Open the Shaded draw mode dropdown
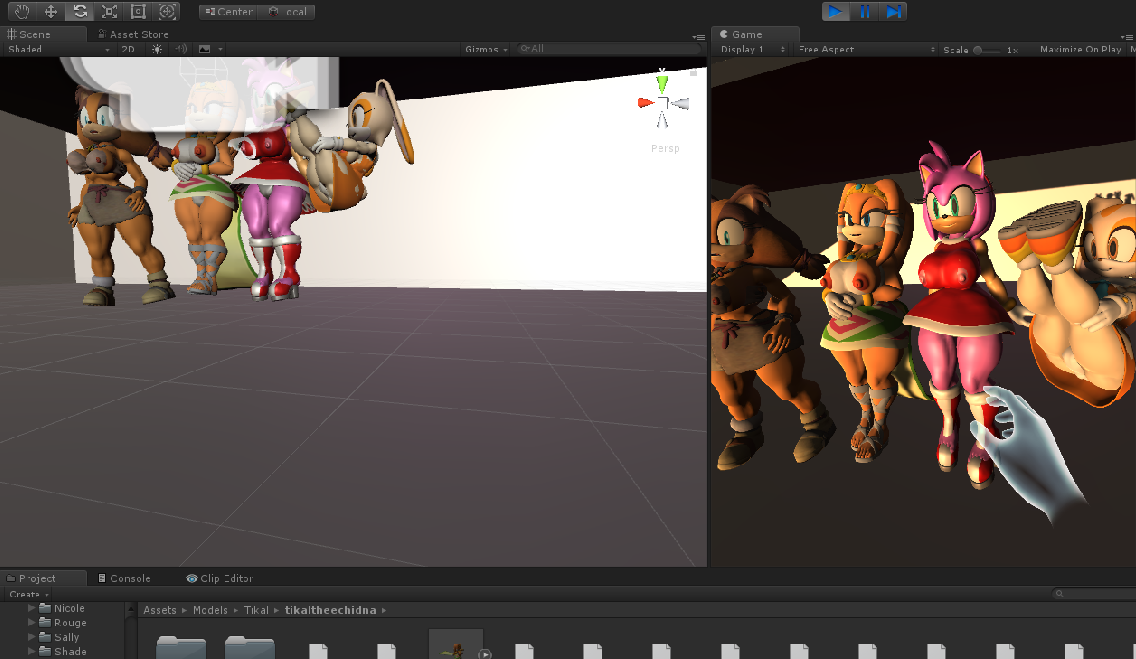The height and width of the screenshot is (659, 1136). pos(58,49)
